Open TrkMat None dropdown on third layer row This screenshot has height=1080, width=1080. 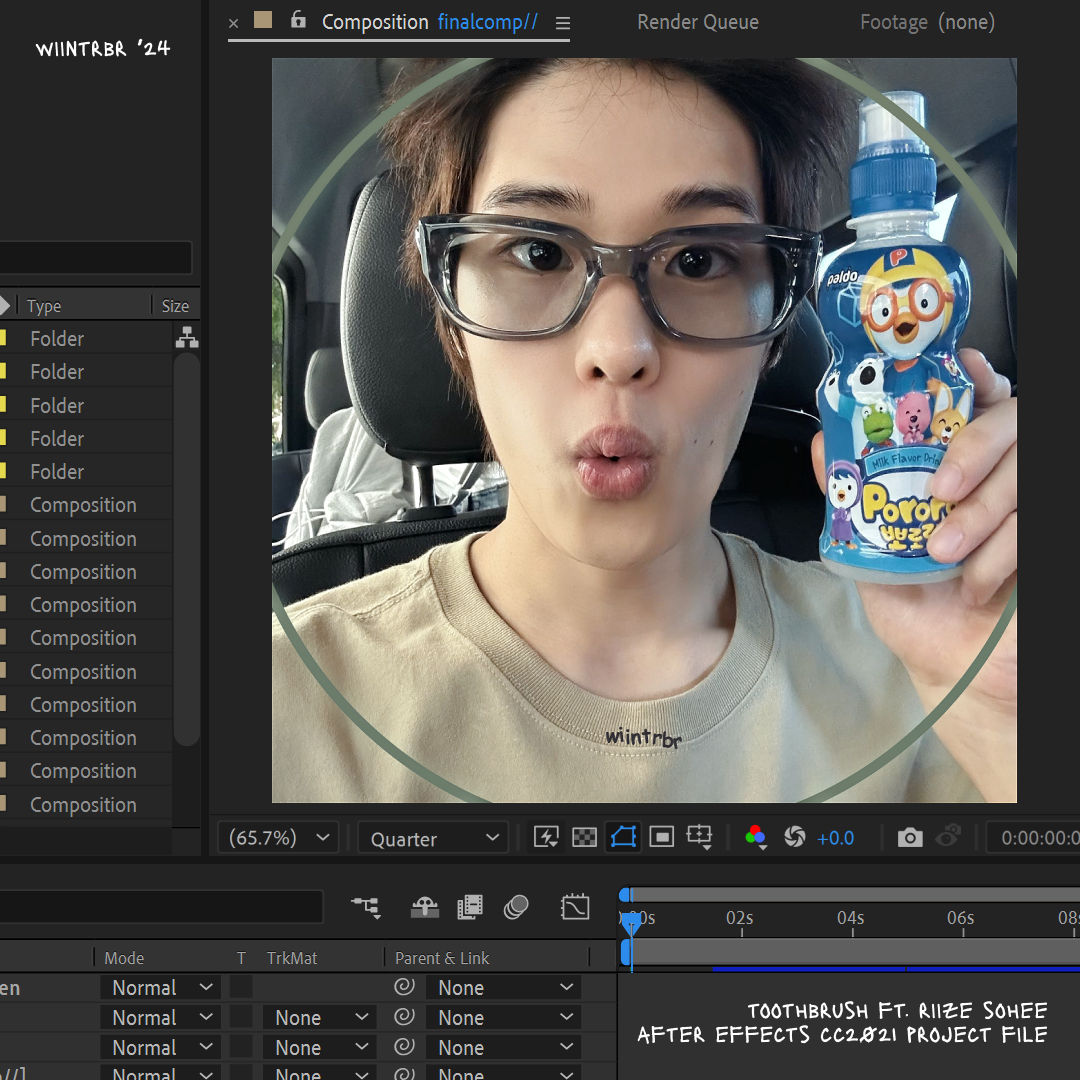(320, 1048)
